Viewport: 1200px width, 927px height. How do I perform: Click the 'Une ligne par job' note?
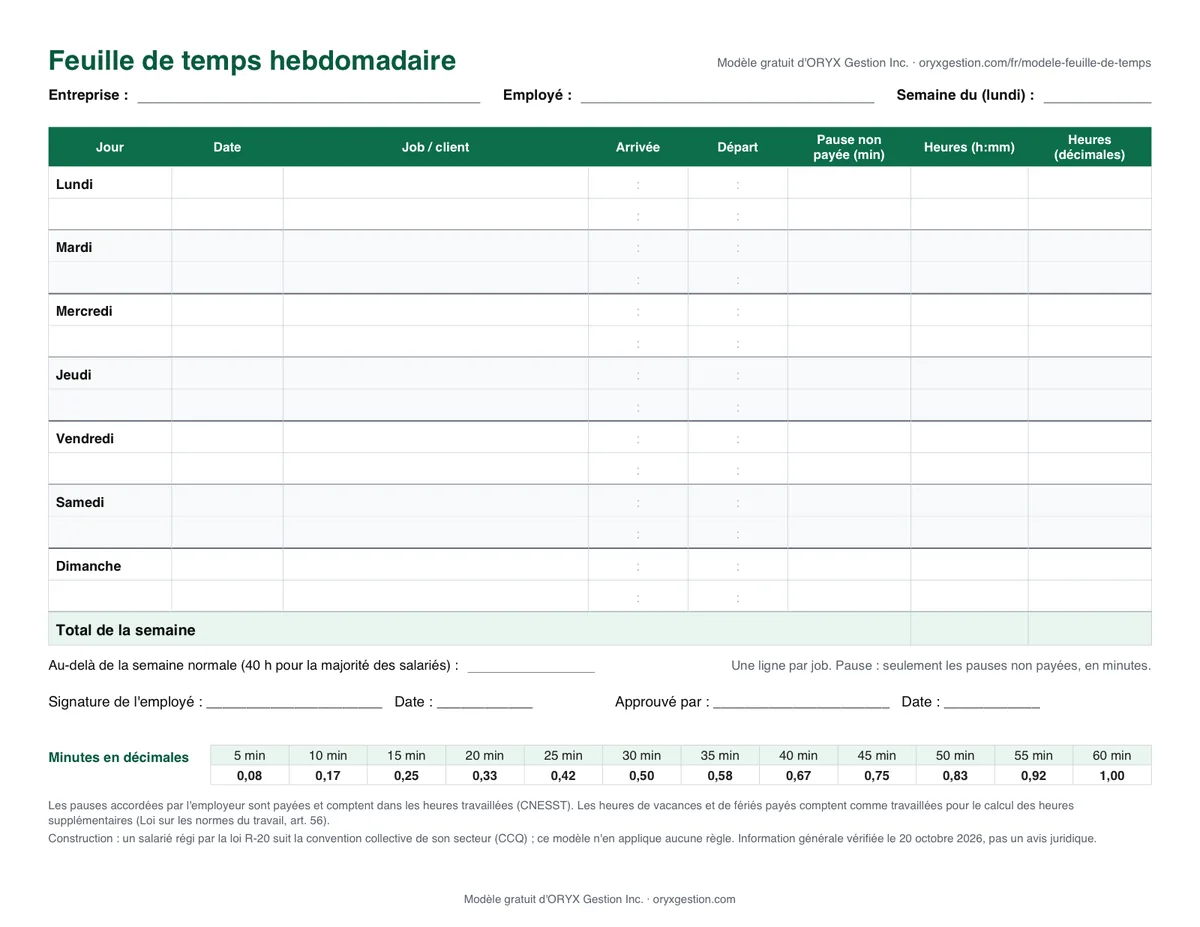tap(941, 666)
